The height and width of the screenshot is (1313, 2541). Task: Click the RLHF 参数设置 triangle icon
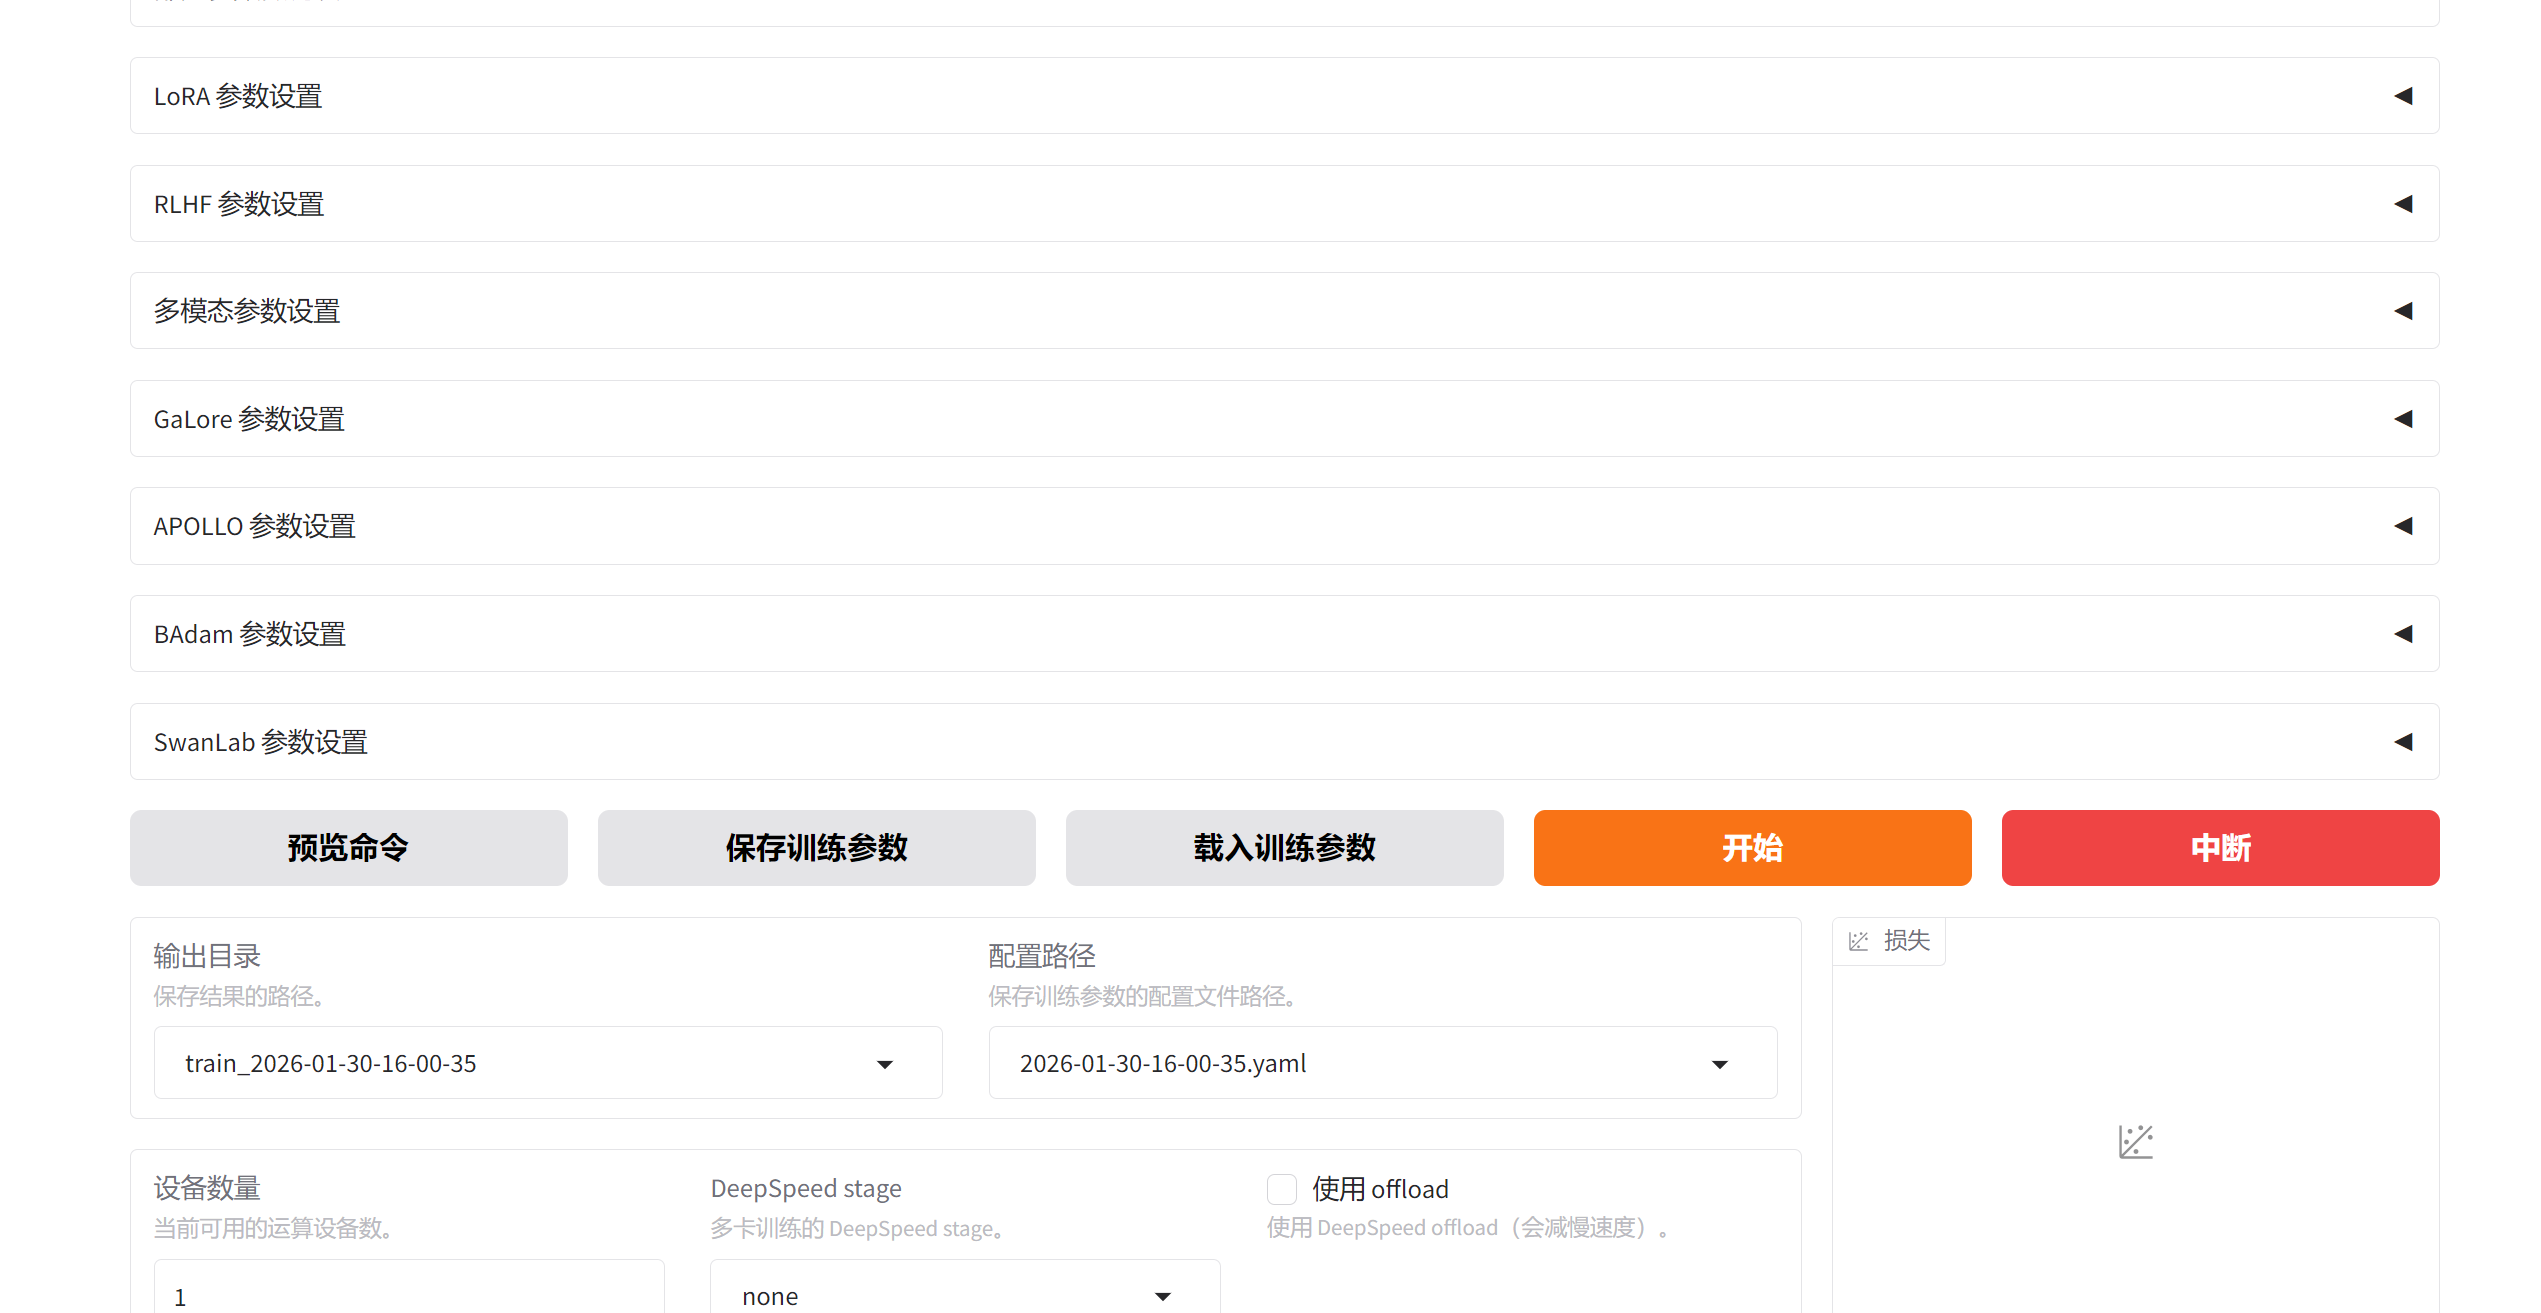tap(2403, 204)
